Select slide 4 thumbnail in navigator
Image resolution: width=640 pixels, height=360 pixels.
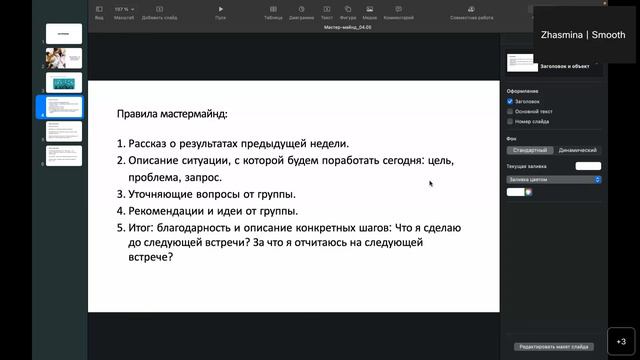[64, 107]
